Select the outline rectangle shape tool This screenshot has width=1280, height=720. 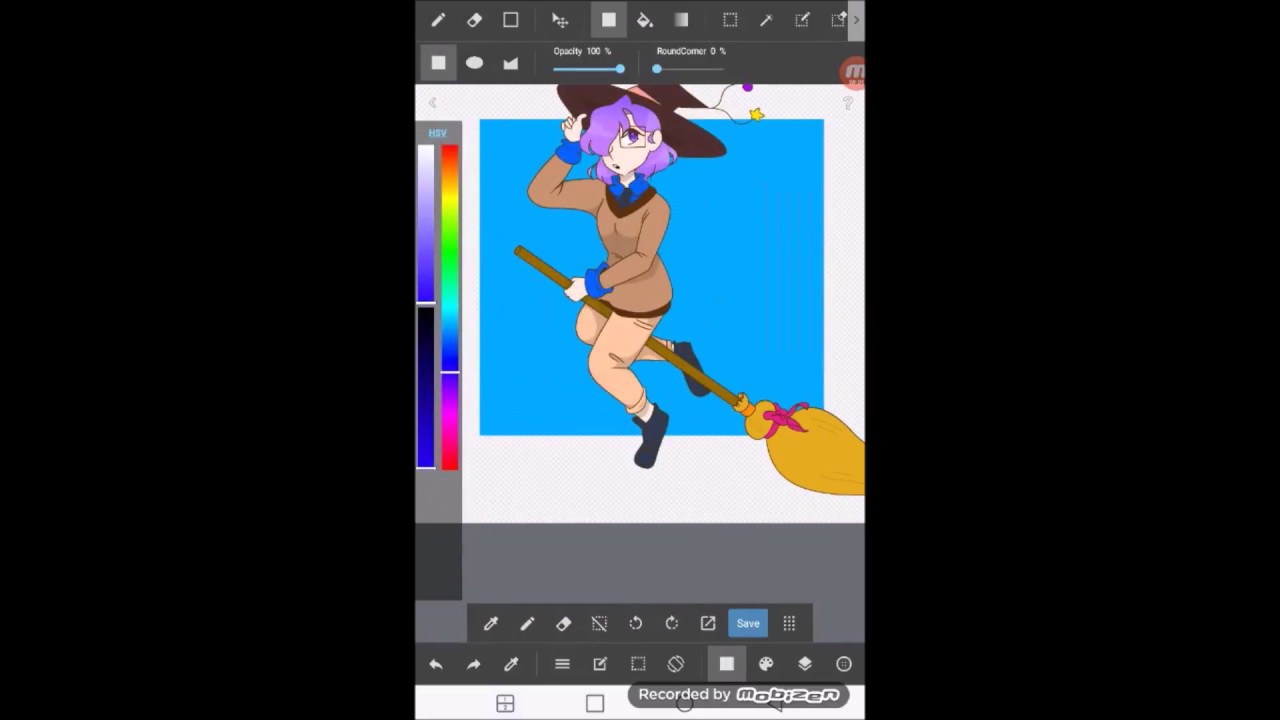(510, 20)
